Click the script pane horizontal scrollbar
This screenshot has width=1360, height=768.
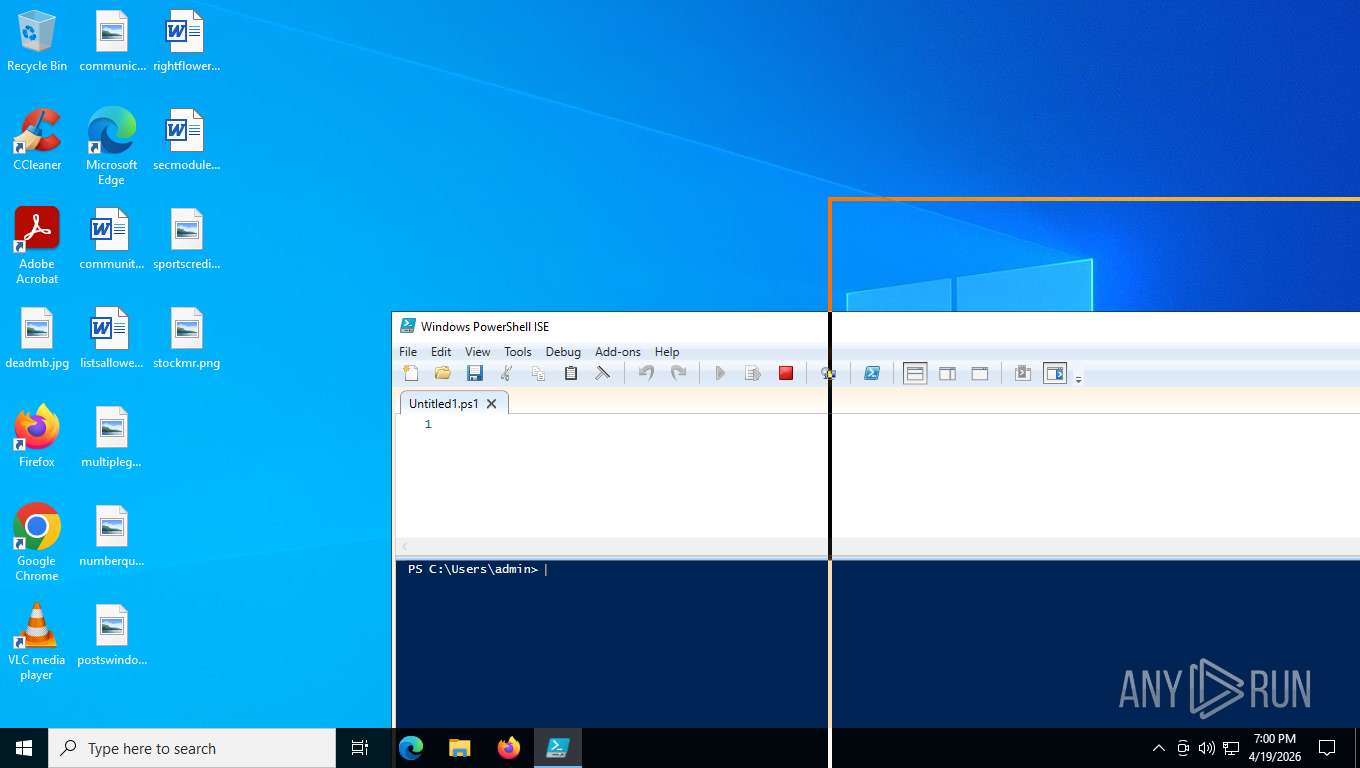click(878, 546)
